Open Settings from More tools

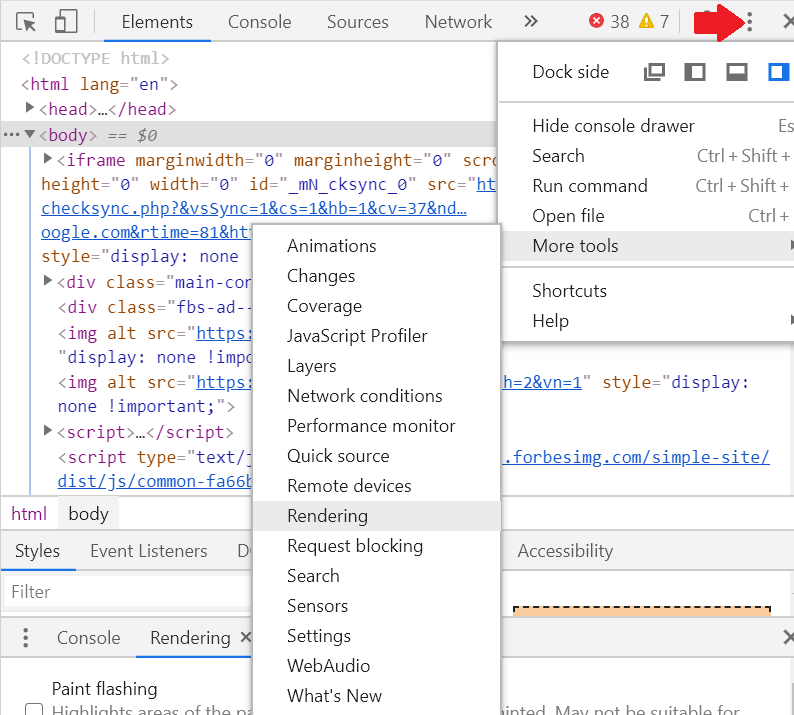(x=376, y=636)
